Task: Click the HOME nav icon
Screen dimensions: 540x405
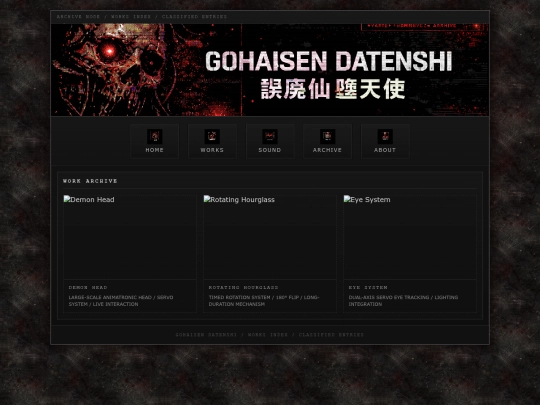Action: click(x=154, y=136)
